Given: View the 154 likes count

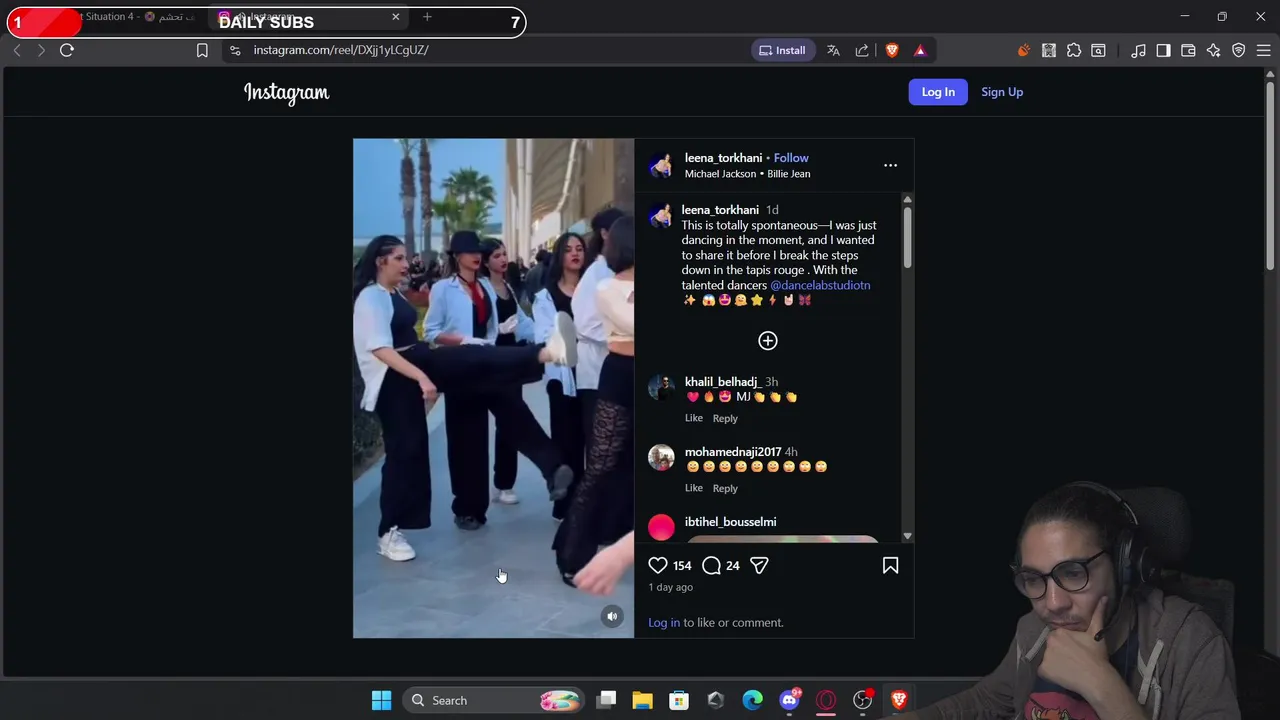Looking at the screenshot, I should 682,566.
